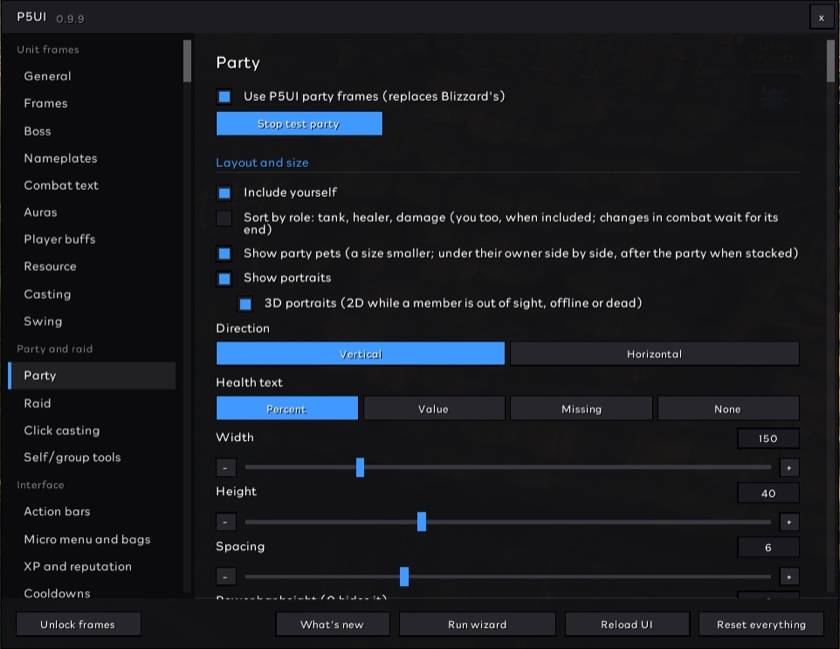Disable Show portraits checkbox

pyautogui.click(x=224, y=279)
